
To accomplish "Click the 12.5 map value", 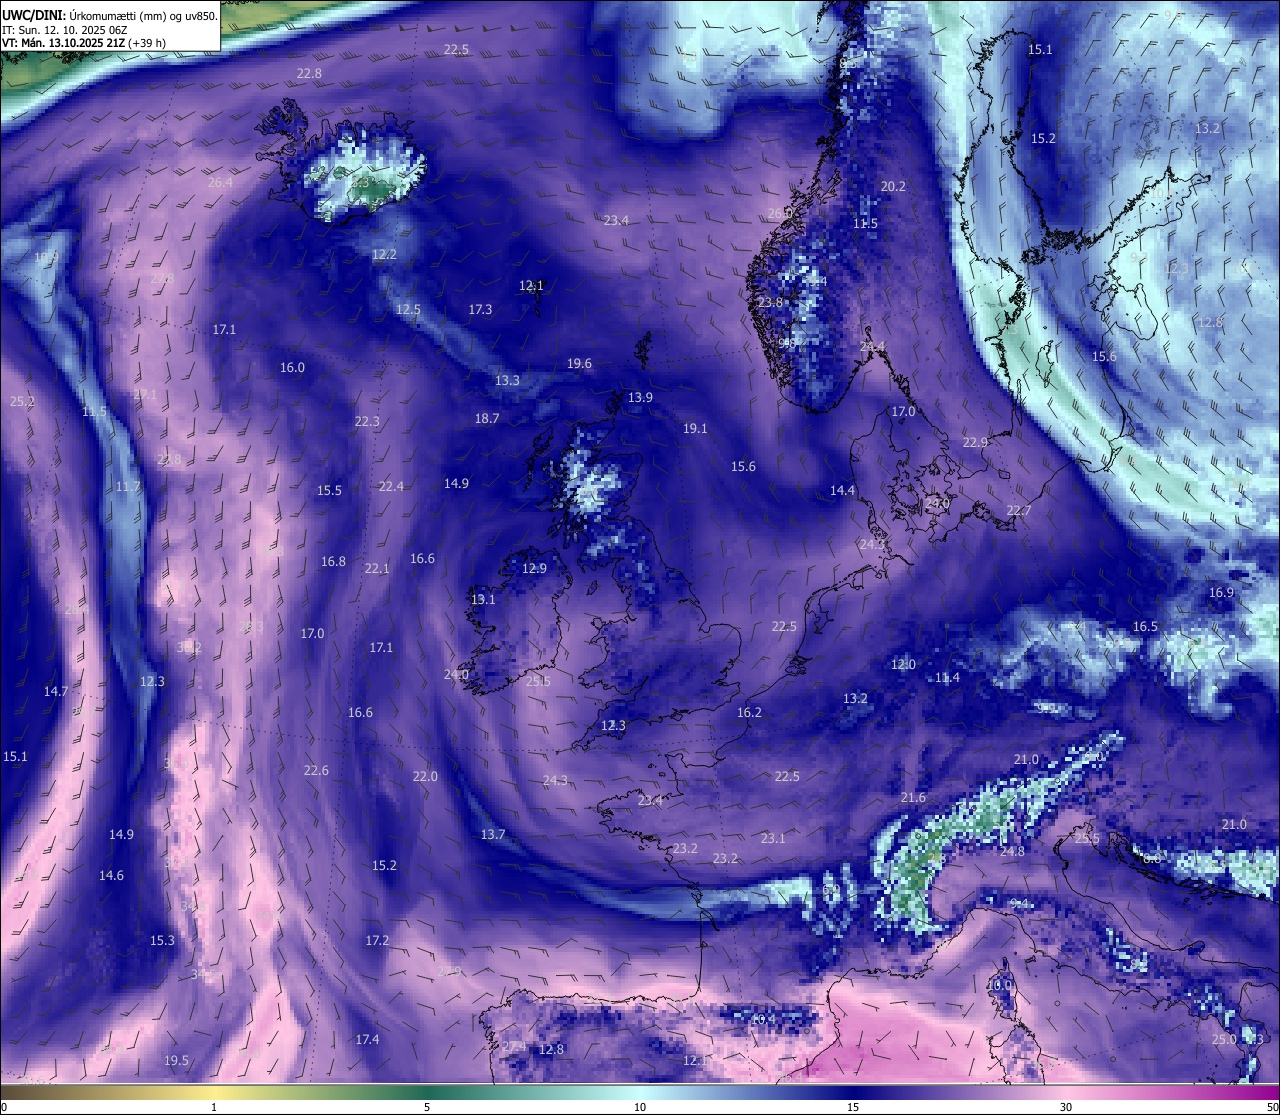I will click(408, 309).
